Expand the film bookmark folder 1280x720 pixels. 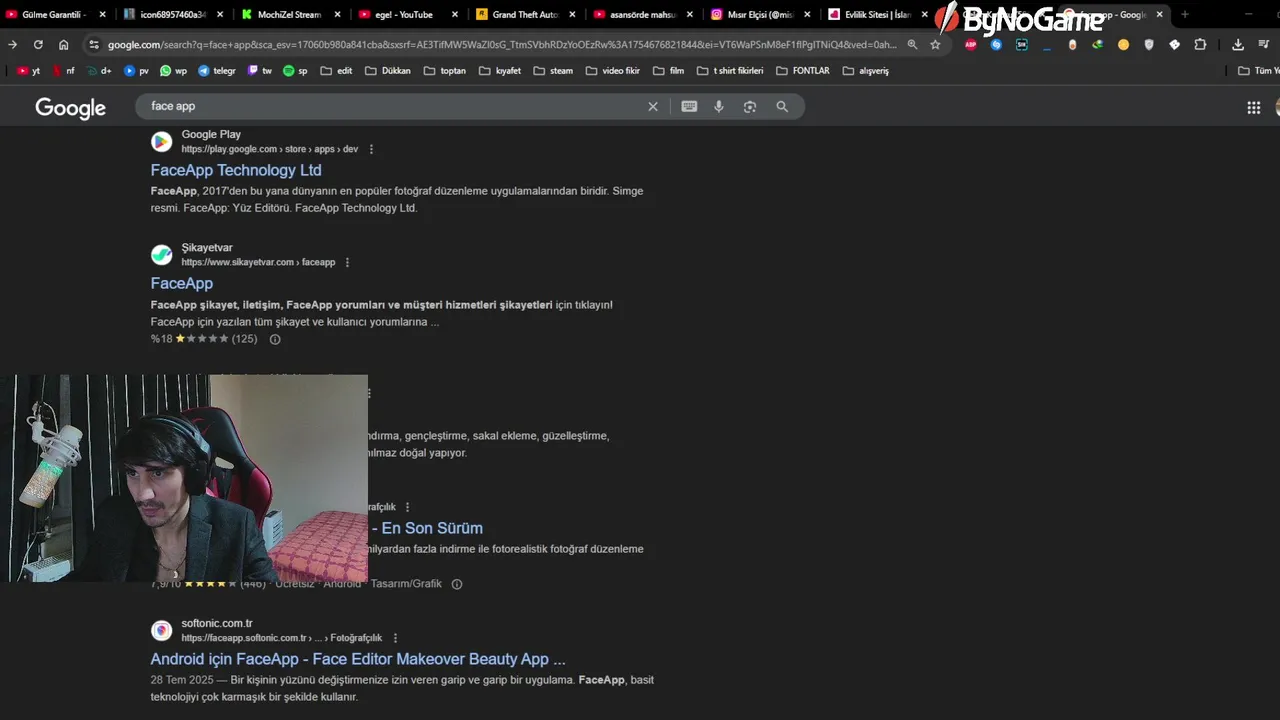[x=668, y=71]
